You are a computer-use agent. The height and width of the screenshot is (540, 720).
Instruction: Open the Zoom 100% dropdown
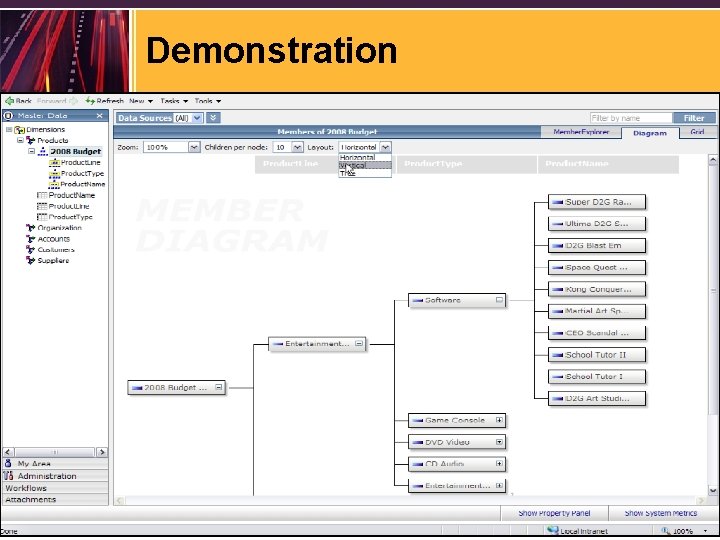(194, 147)
